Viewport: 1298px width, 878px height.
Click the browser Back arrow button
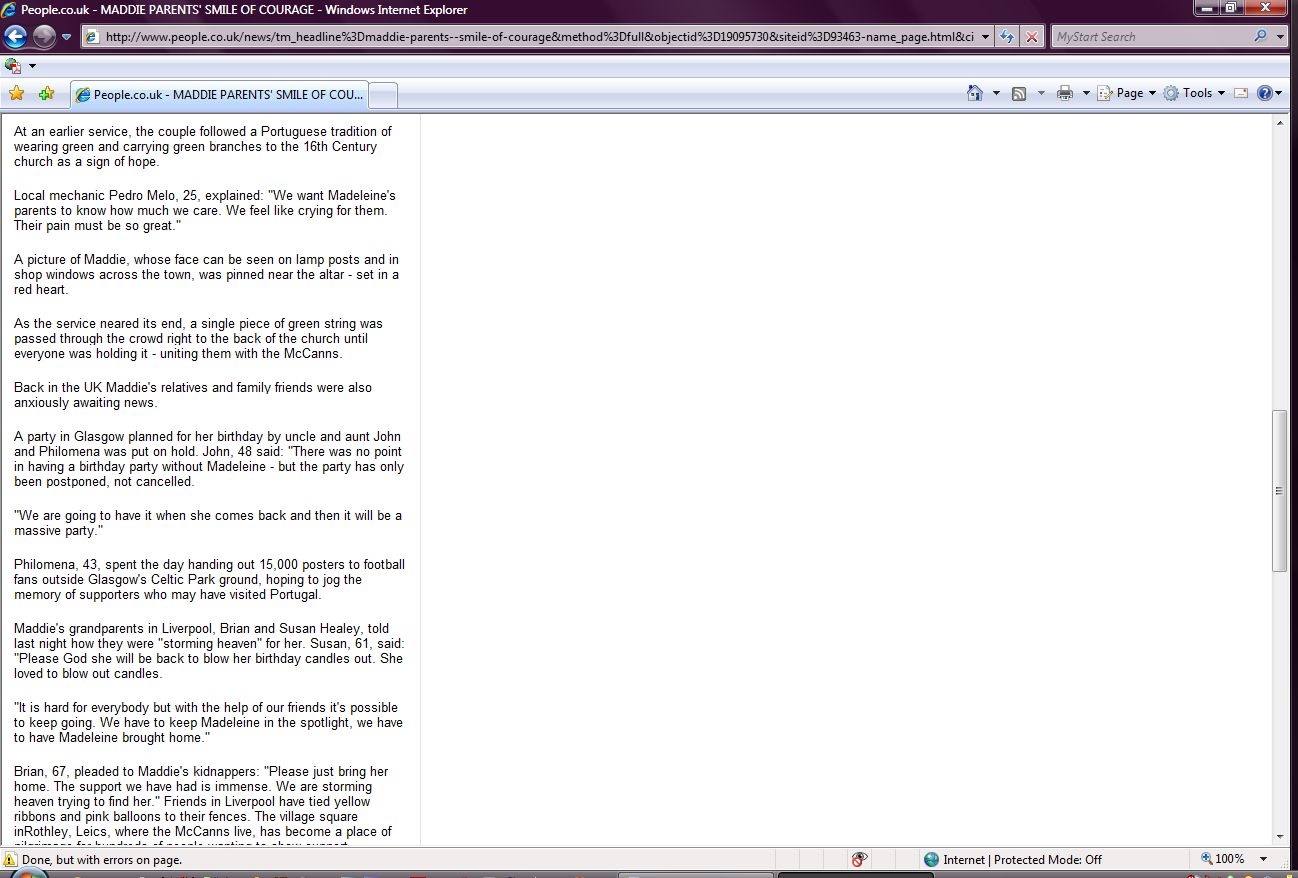pyautogui.click(x=15, y=37)
